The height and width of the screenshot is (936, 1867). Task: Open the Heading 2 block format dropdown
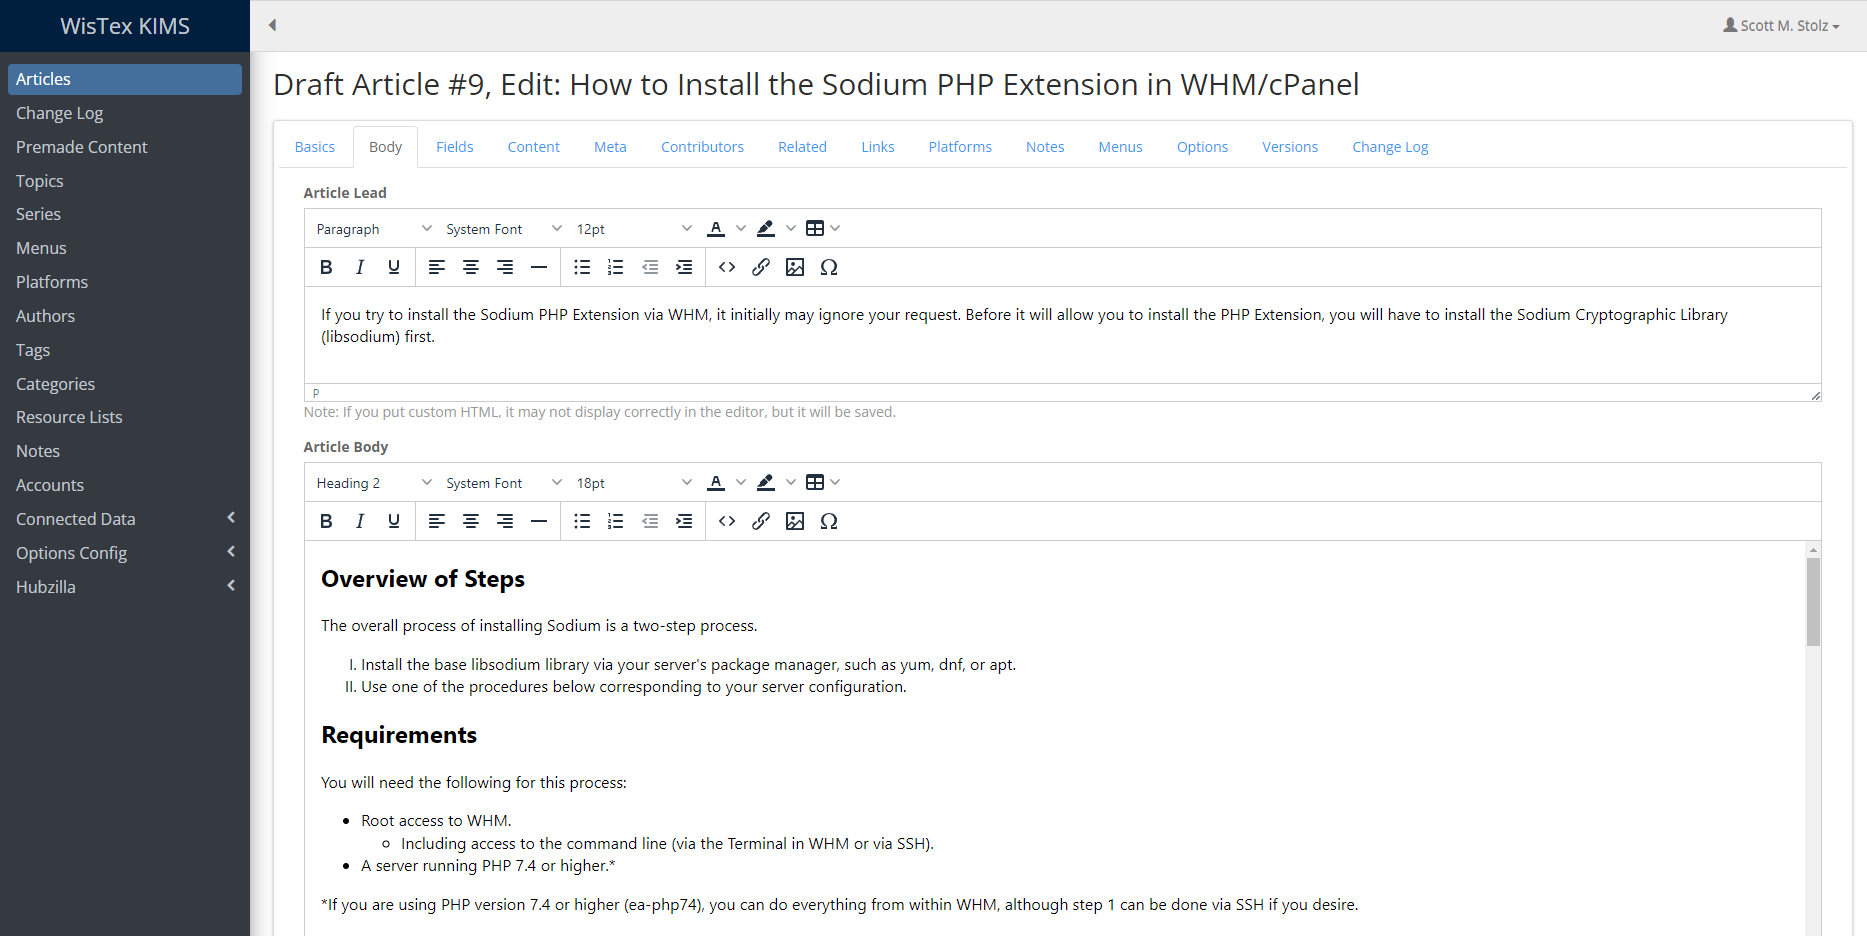coord(373,483)
